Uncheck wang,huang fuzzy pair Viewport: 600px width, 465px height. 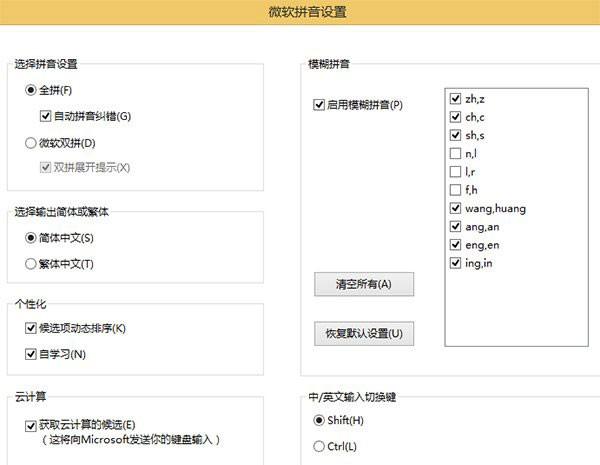coord(456,209)
